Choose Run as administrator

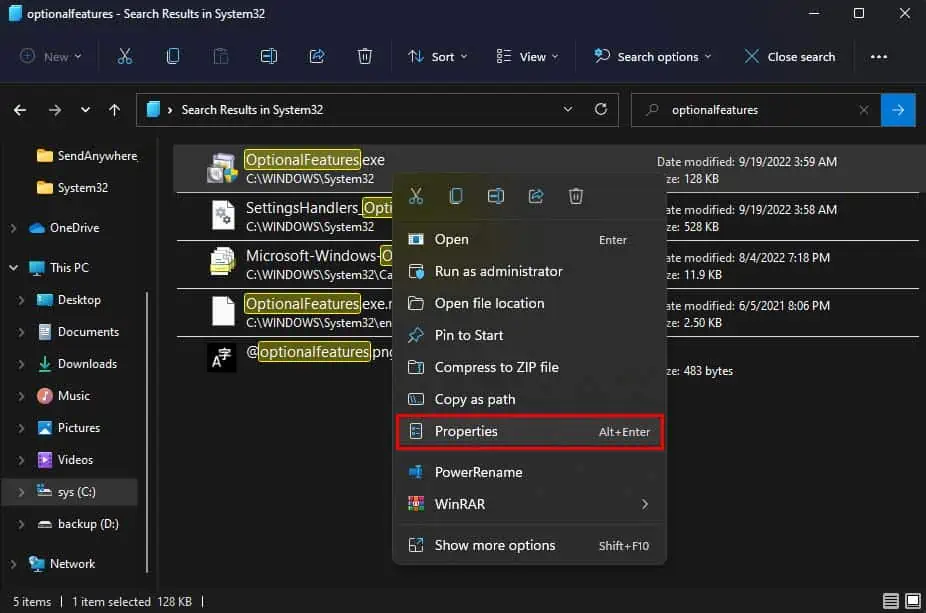point(530,272)
